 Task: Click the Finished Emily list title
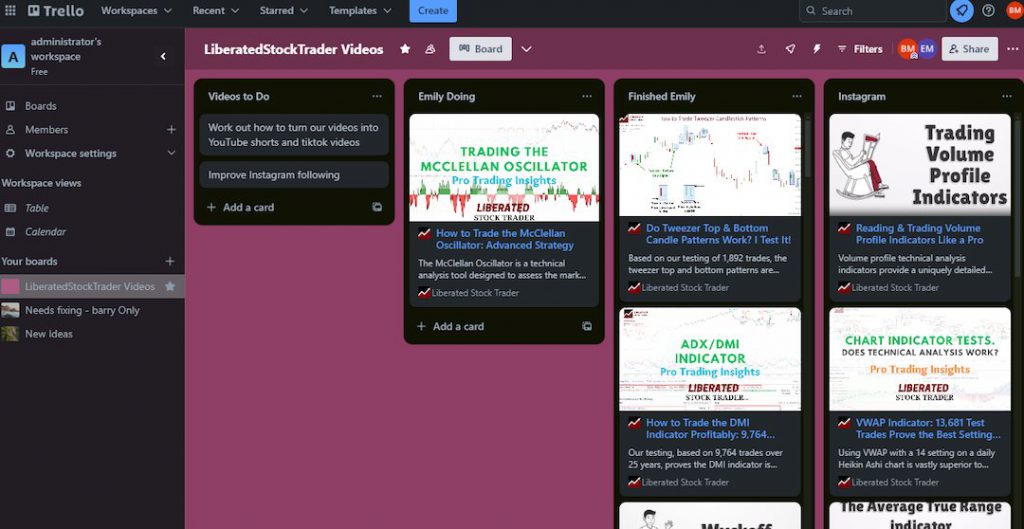662,96
